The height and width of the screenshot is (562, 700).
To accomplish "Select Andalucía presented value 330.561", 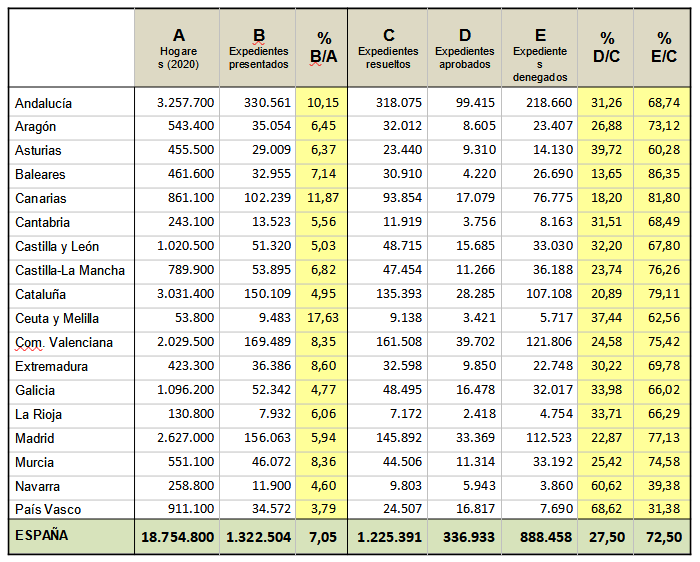I will tap(267, 103).
